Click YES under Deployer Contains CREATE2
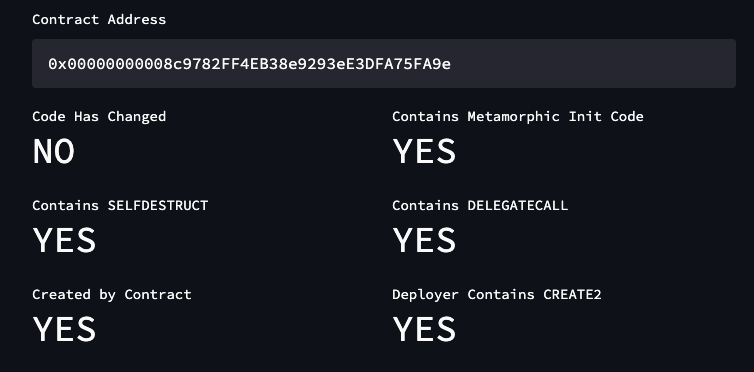Viewport: 754px width, 372px height. point(424,329)
